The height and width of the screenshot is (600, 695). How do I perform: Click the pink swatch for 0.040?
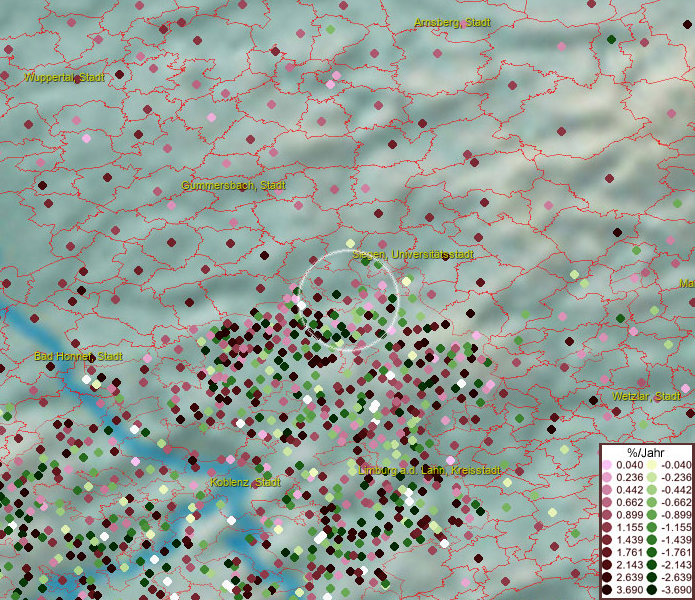(x=607, y=465)
